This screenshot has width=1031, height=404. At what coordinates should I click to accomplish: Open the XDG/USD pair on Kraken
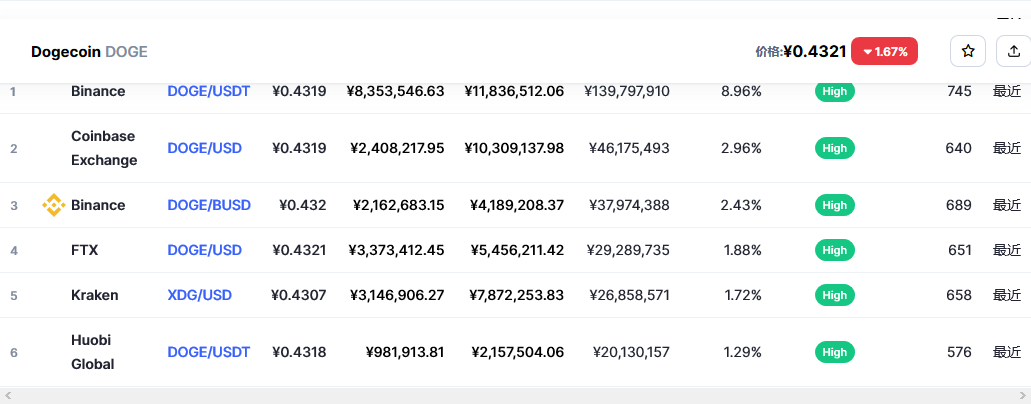click(x=199, y=295)
